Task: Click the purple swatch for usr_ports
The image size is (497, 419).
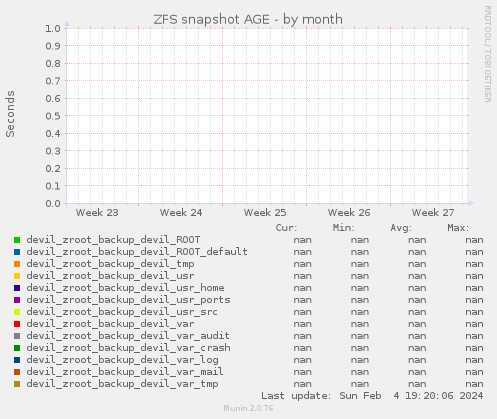Action: click(x=17, y=300)
